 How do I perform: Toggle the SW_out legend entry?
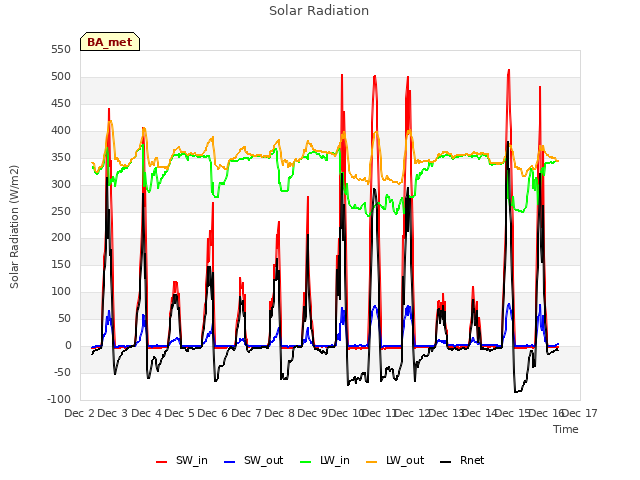coord(253,460)
